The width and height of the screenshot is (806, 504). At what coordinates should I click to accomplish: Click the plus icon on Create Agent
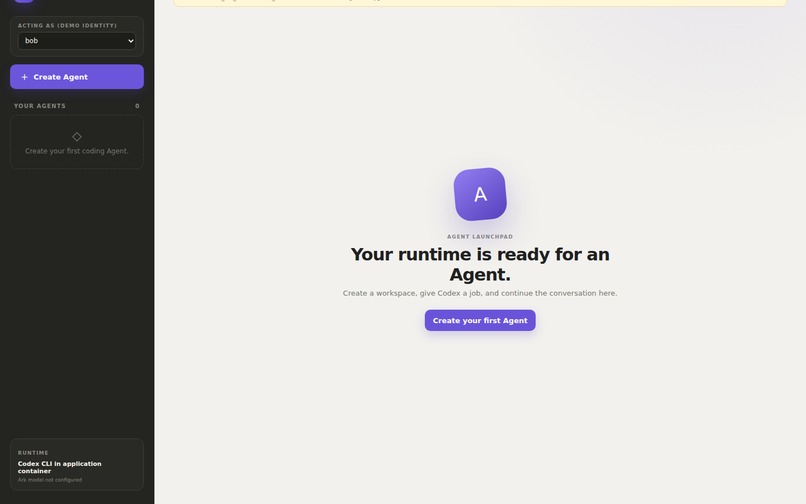coord(24,77)
